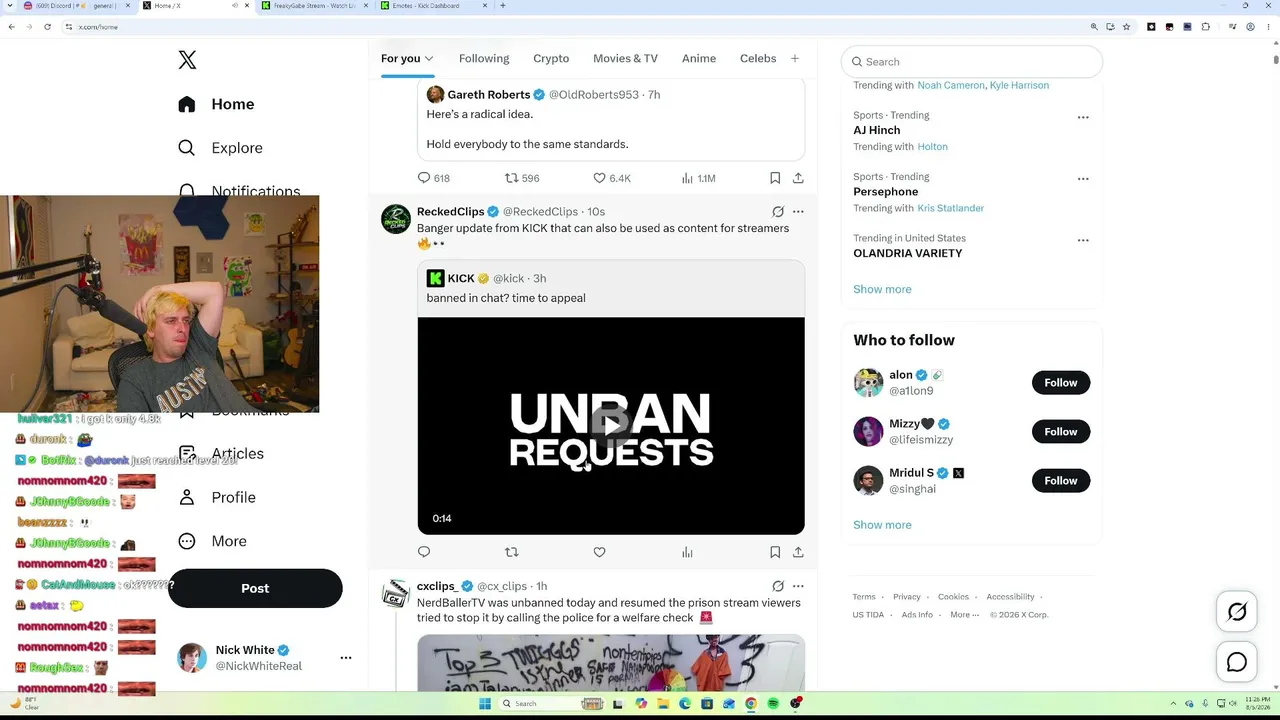Screen dimensions: 1280x720
Task: Open options for OLANDRIA VARIETY trend
Action: tap(1083, 241)
